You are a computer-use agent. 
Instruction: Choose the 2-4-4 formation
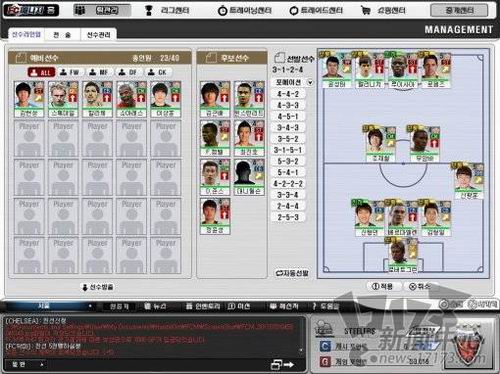pos(288,206)
